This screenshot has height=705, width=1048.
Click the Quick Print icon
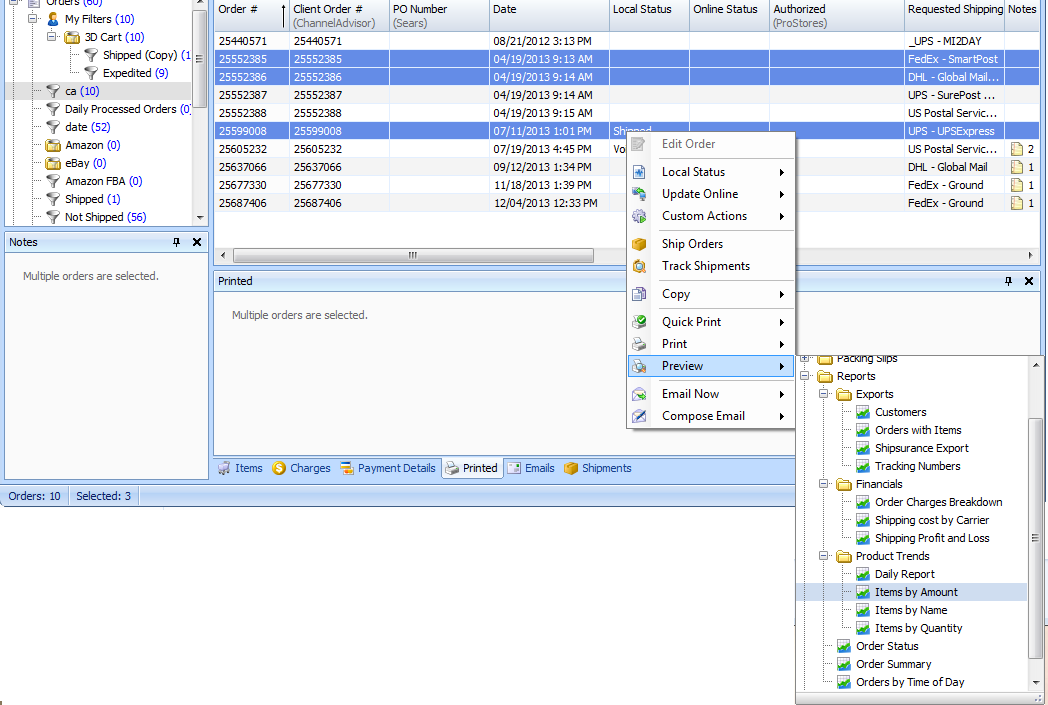[640, 322]
